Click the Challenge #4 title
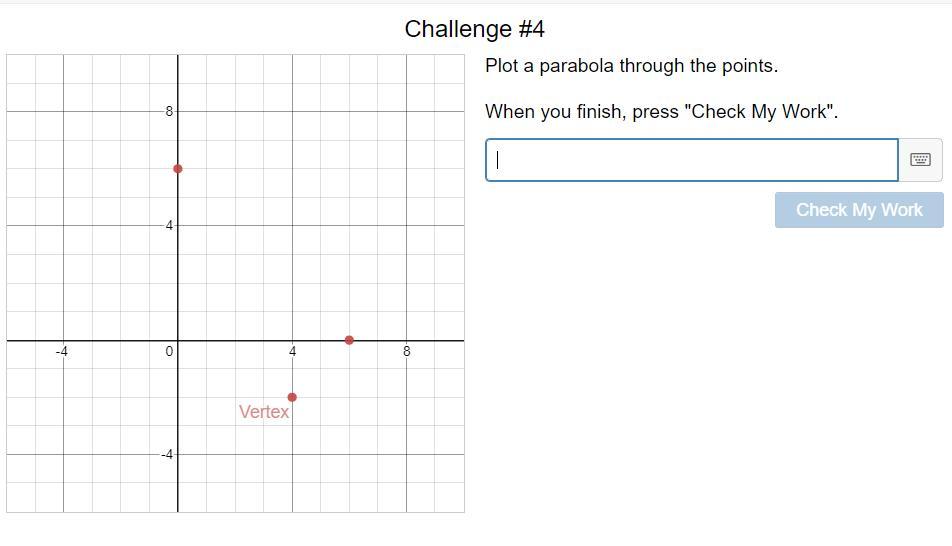This screenshot has width=952, height=546. click(475, 29)
